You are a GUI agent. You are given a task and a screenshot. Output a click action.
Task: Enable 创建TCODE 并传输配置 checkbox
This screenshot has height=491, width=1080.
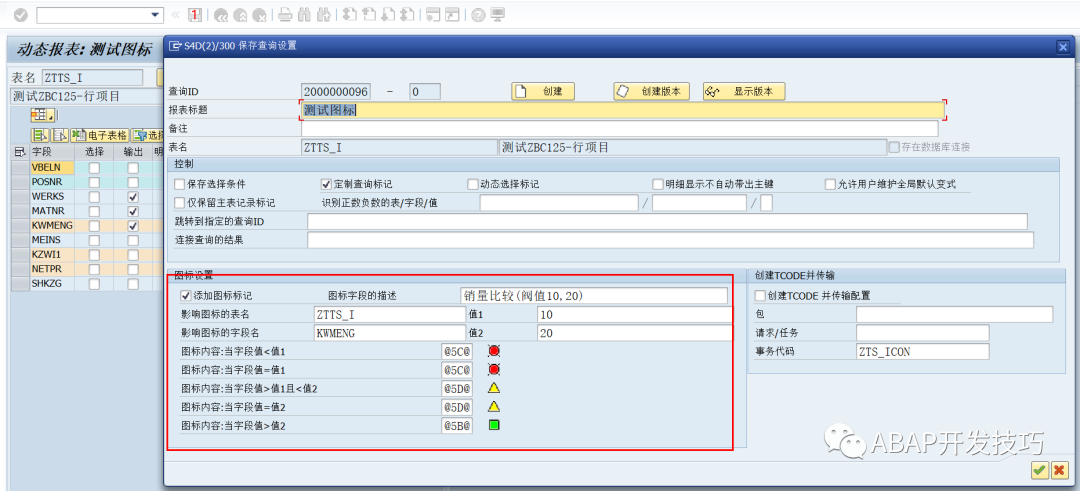click(760, 295)
